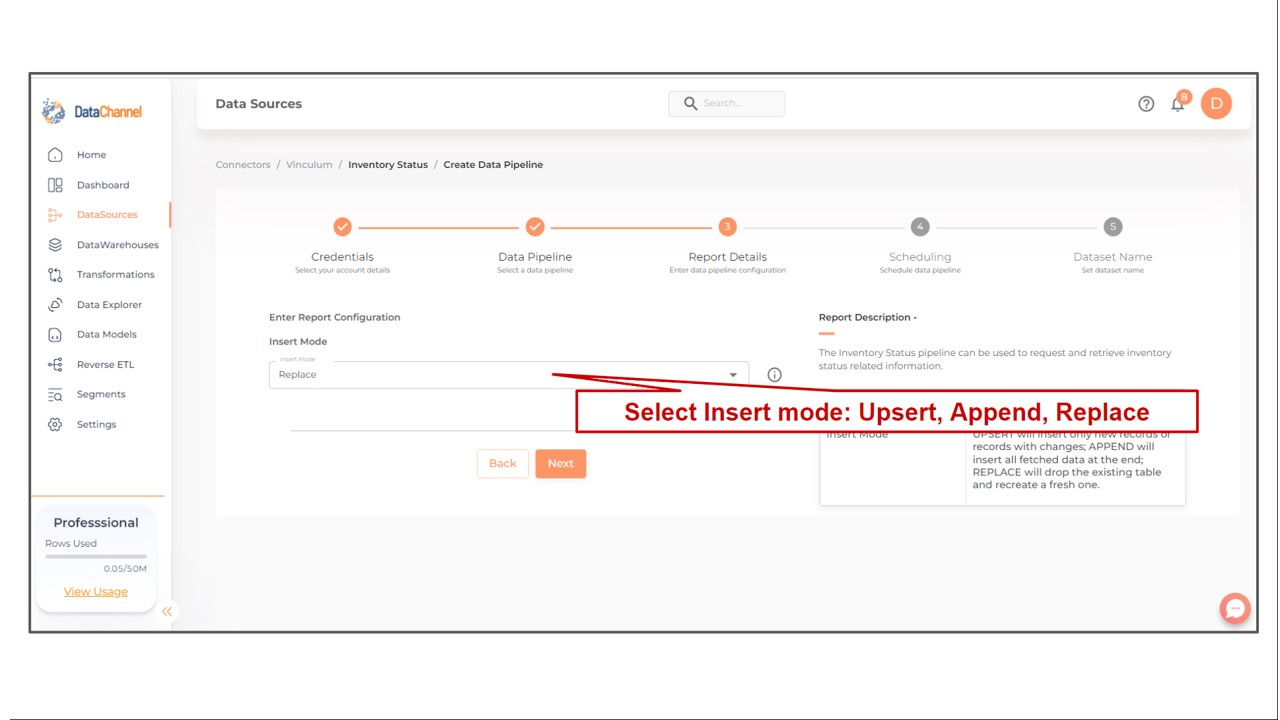Click the Report Details step label
The image size is (1280, 720).
(x=727, y=257)
